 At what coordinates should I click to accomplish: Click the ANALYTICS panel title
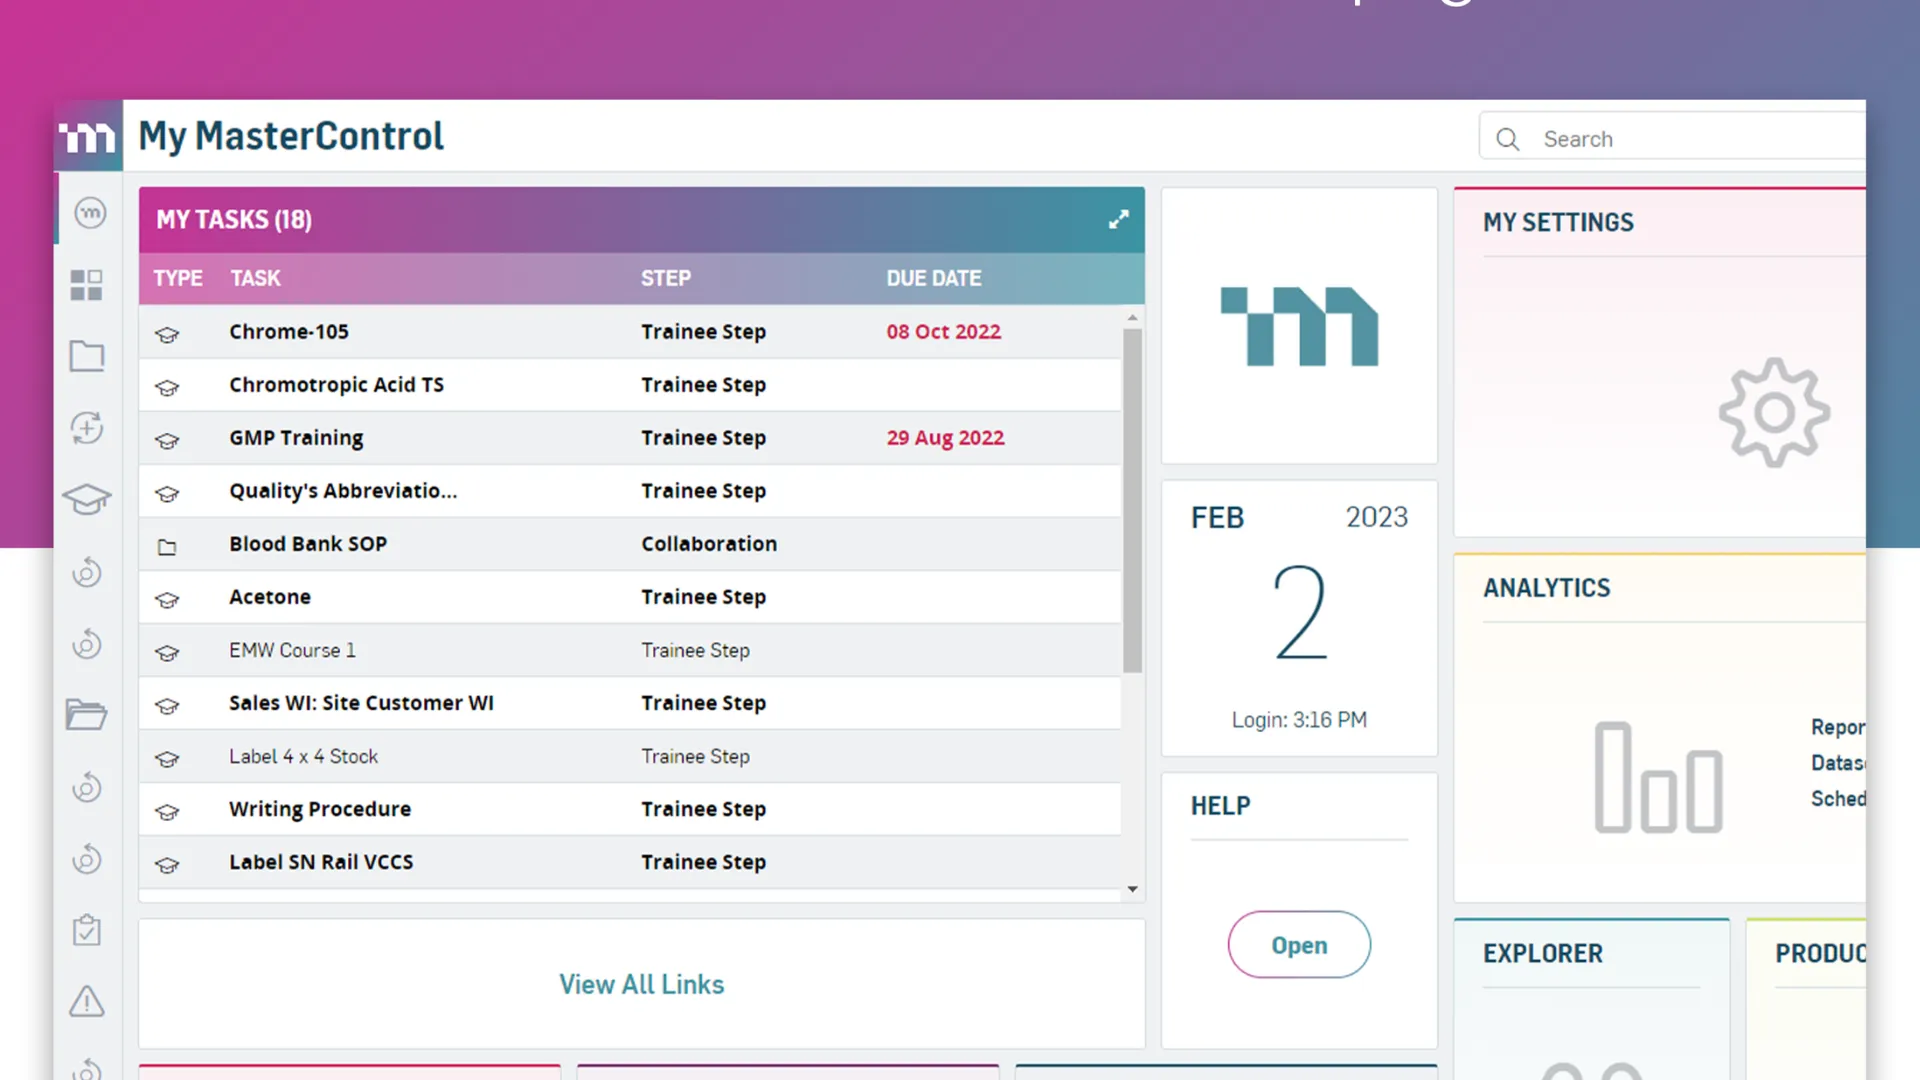[x=1547, y=588]
